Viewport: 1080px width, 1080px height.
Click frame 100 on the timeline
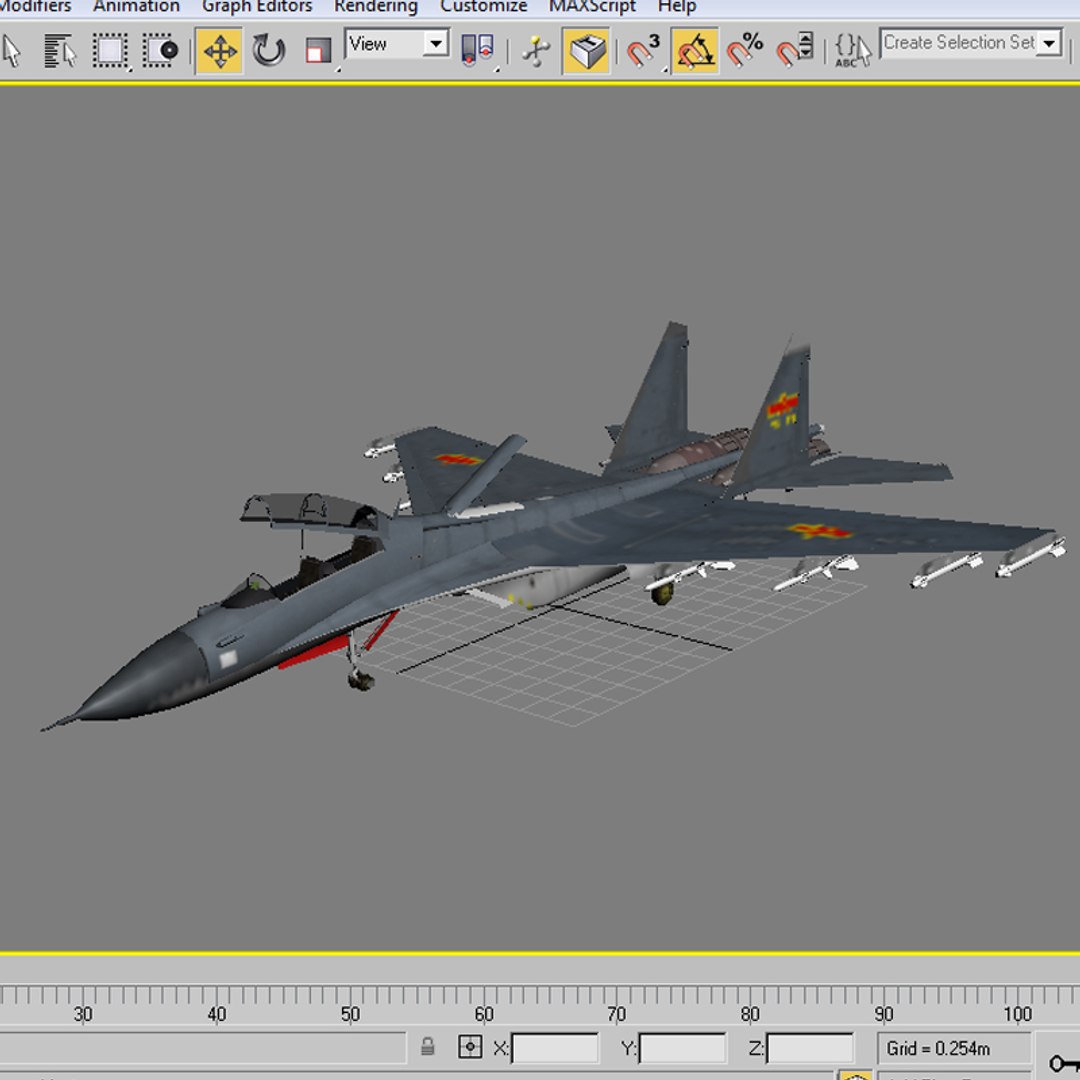[x=1017, y=1014]
